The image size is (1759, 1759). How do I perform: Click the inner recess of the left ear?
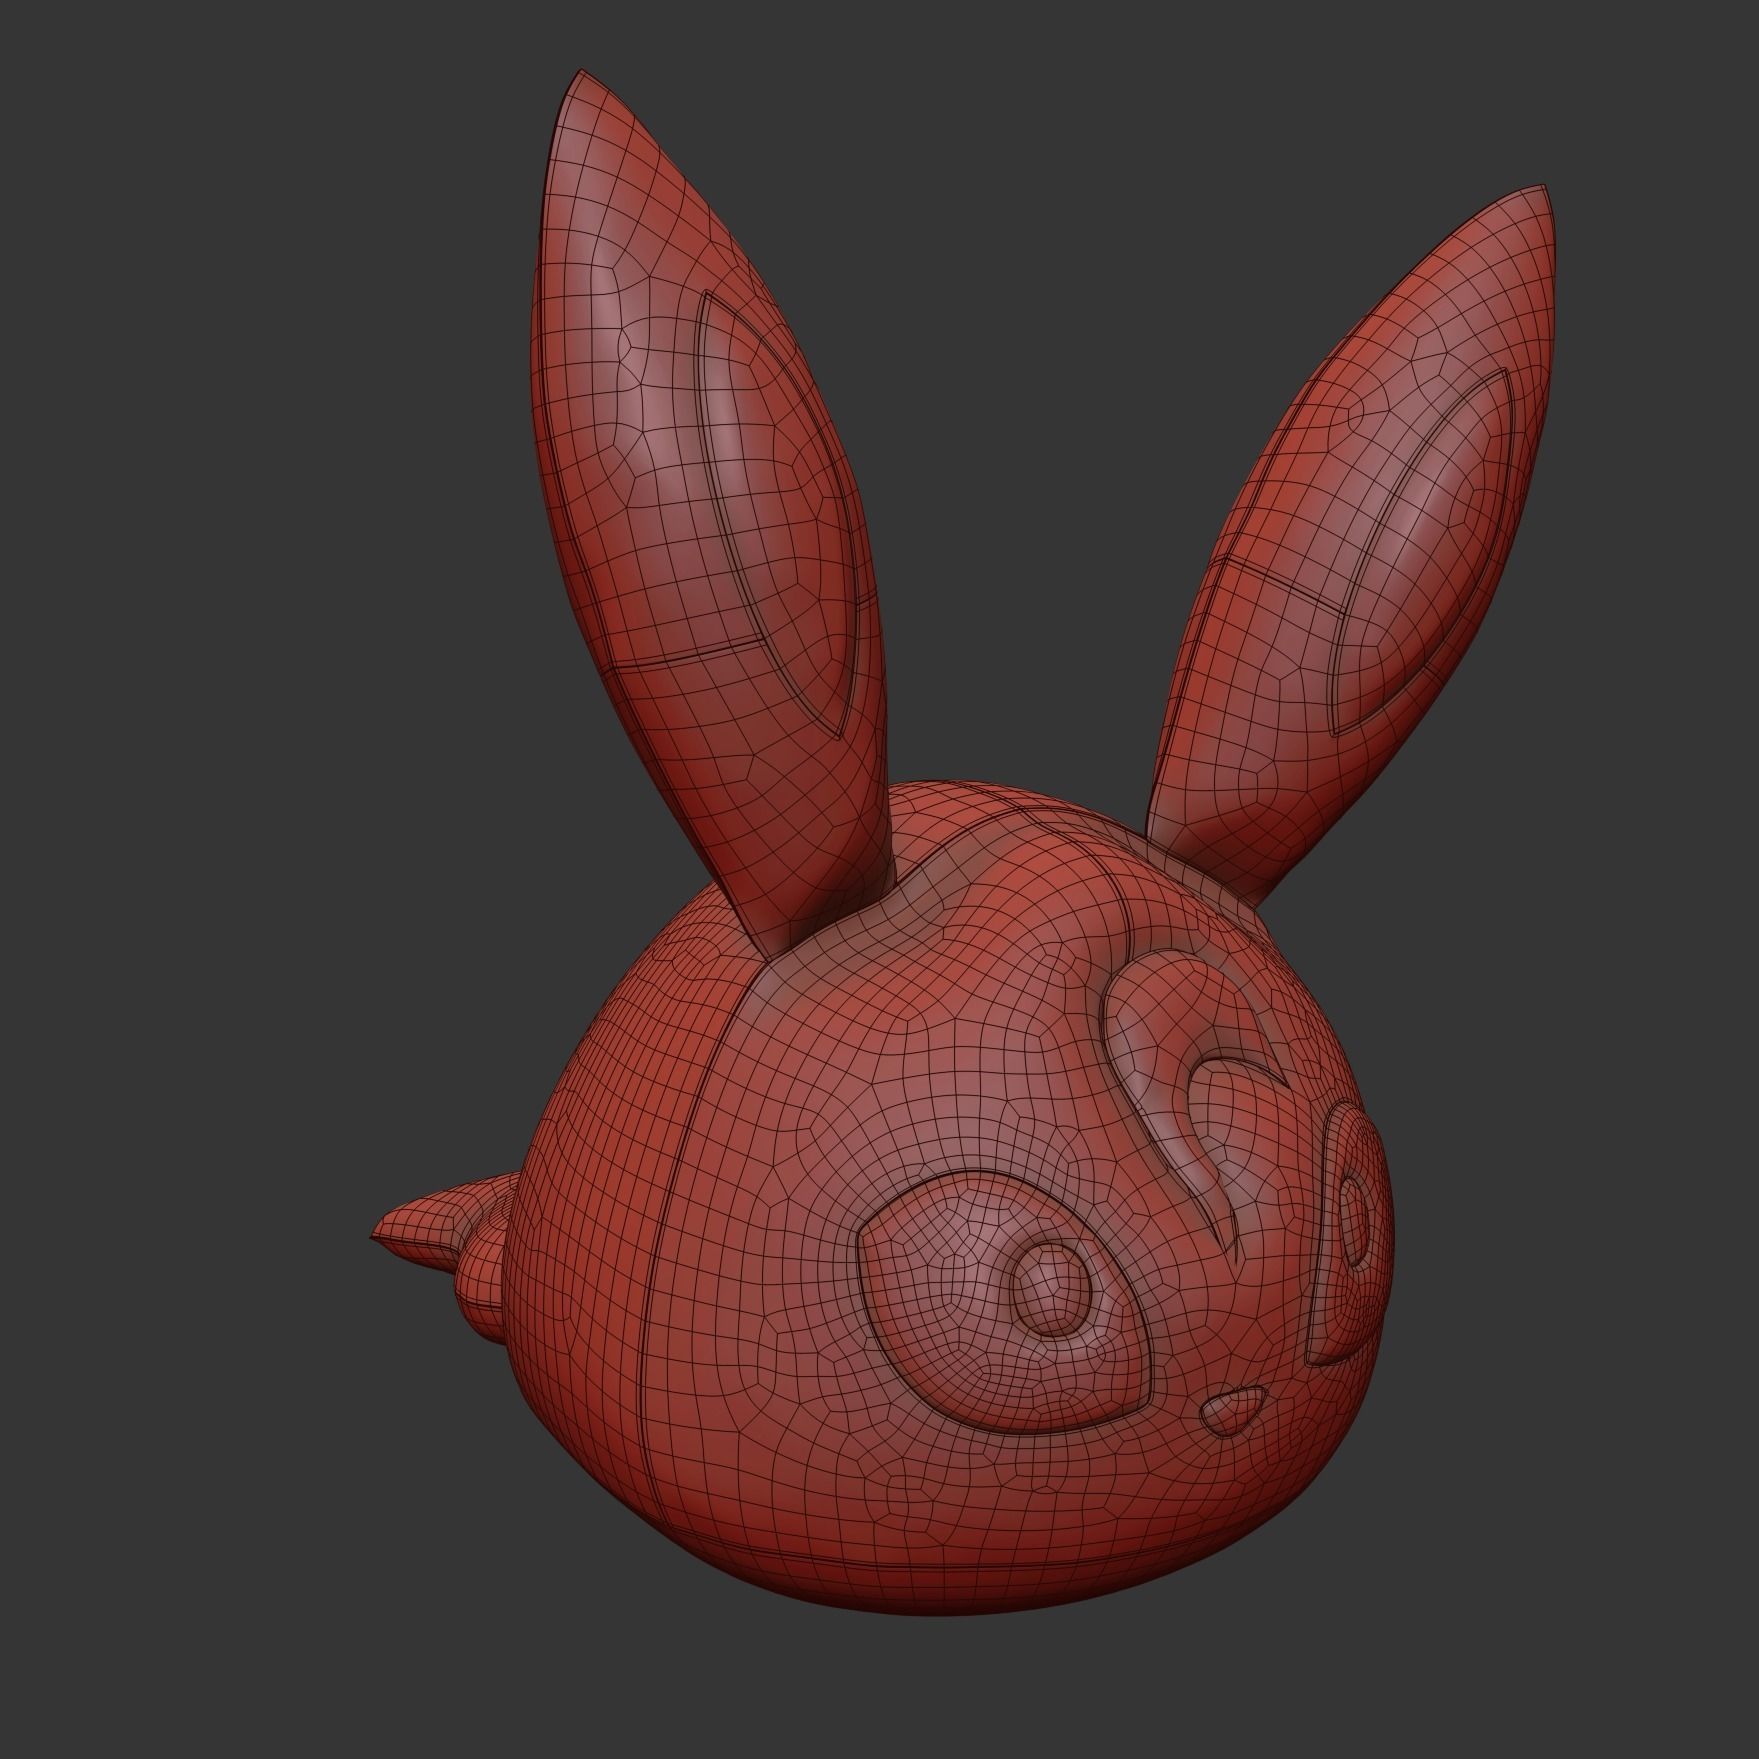[x=775, y=515]
